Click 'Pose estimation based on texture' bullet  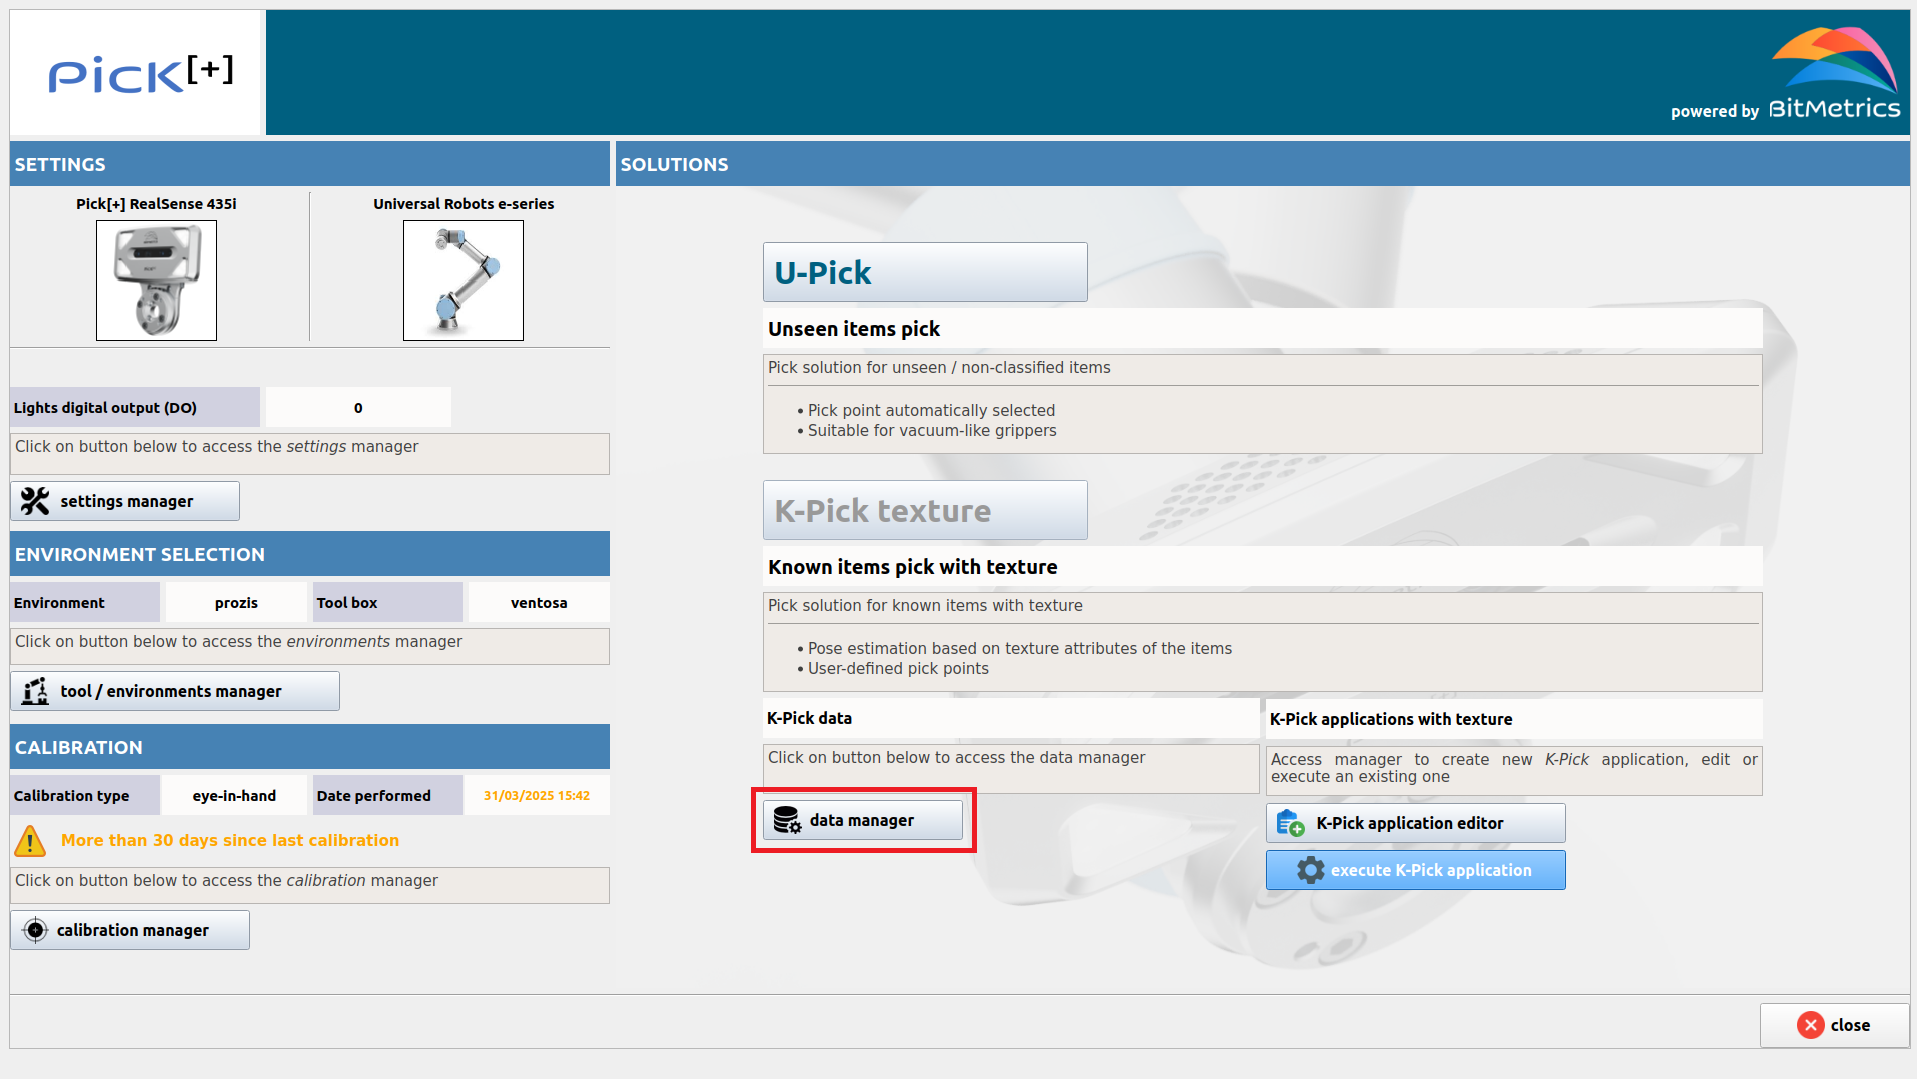click(1020, 648)
